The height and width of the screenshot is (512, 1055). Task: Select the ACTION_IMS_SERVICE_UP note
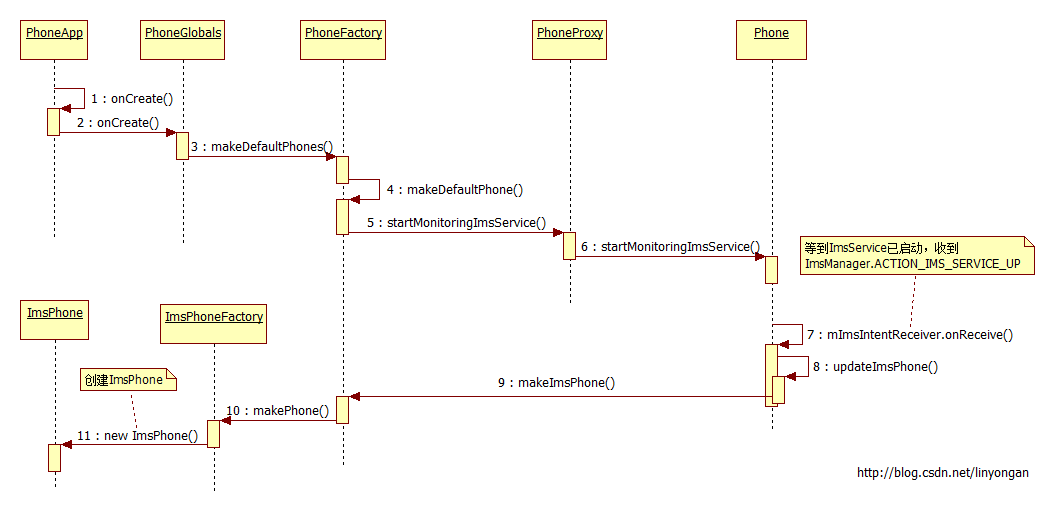pyautogui.click(x=918, y=256)
